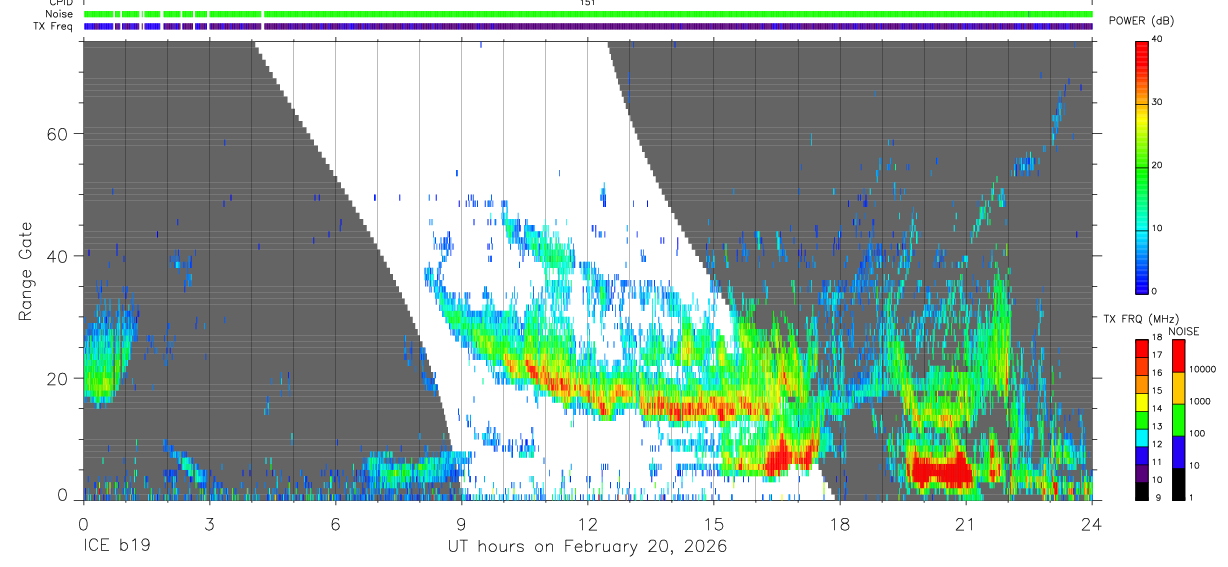The height and width of the screenshot is (567, 1228).
Task: Click the 10000 tick of the NOISE legend
Action: [x=1201, y=369]
